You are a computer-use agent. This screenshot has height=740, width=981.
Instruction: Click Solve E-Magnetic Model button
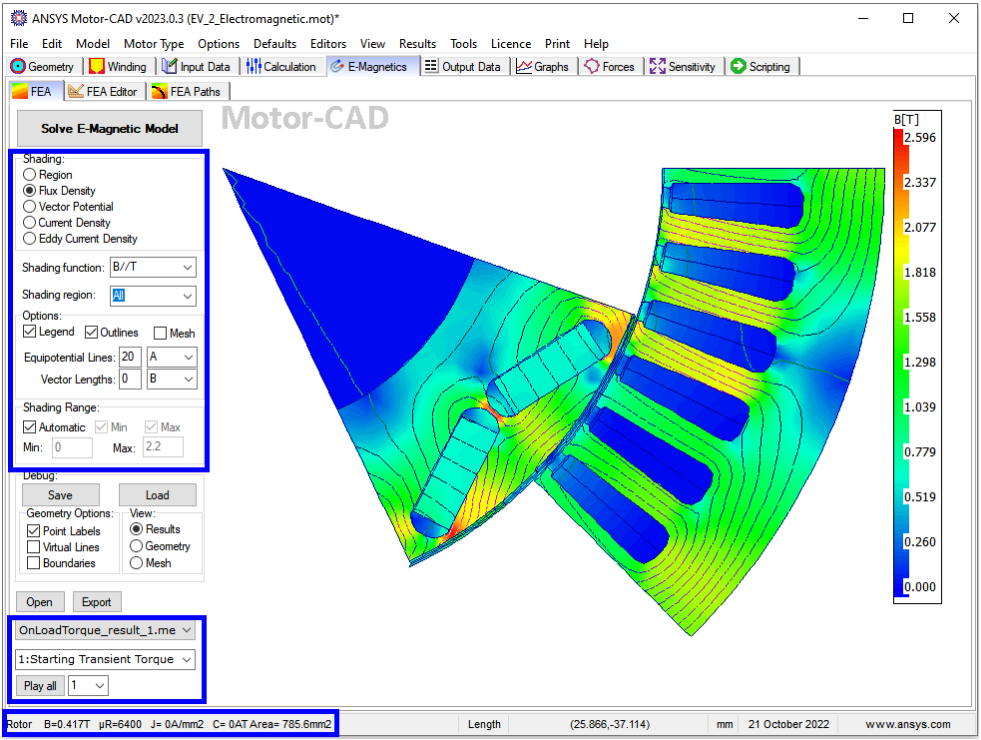[x=109, y=128]
